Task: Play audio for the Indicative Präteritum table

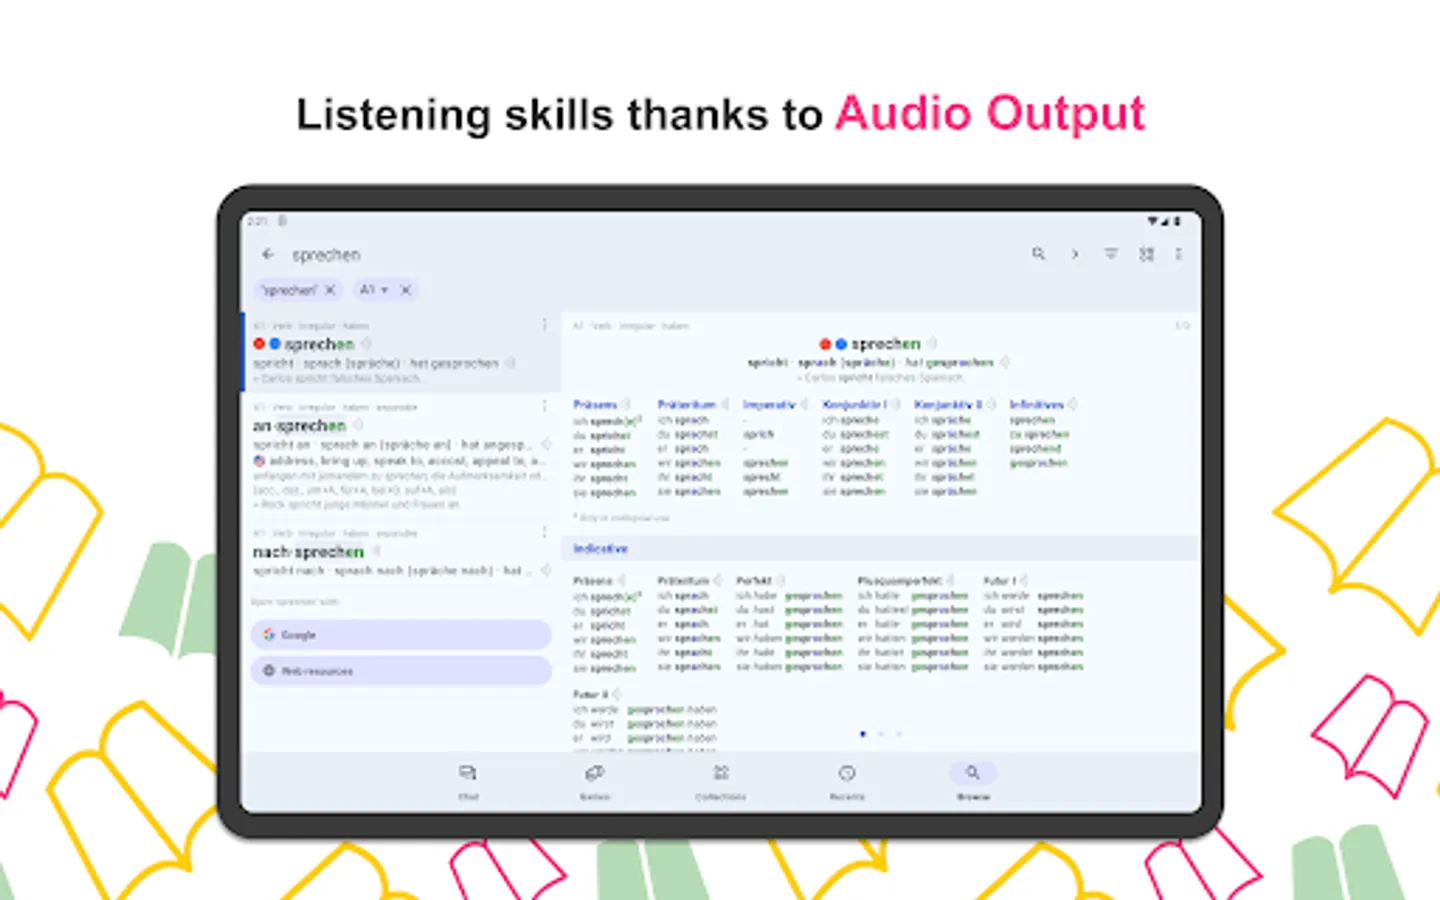Action: coord(717,581)
